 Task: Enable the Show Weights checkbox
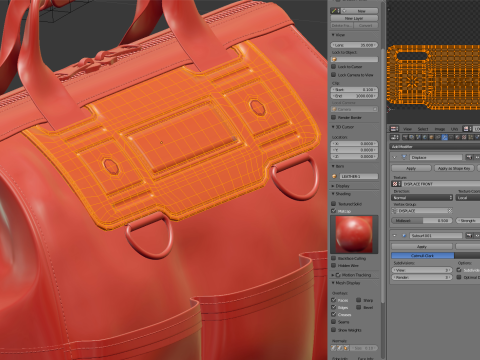tap(333, 330)
